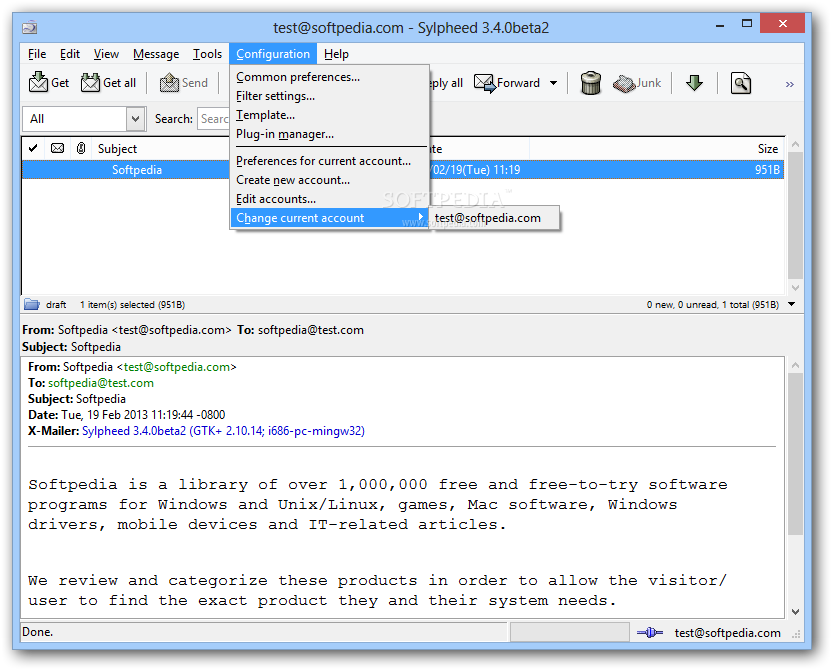The width and height of the screenshot is (832, 670).
Task: Click in the Search input field
Action: click(214, 119)
